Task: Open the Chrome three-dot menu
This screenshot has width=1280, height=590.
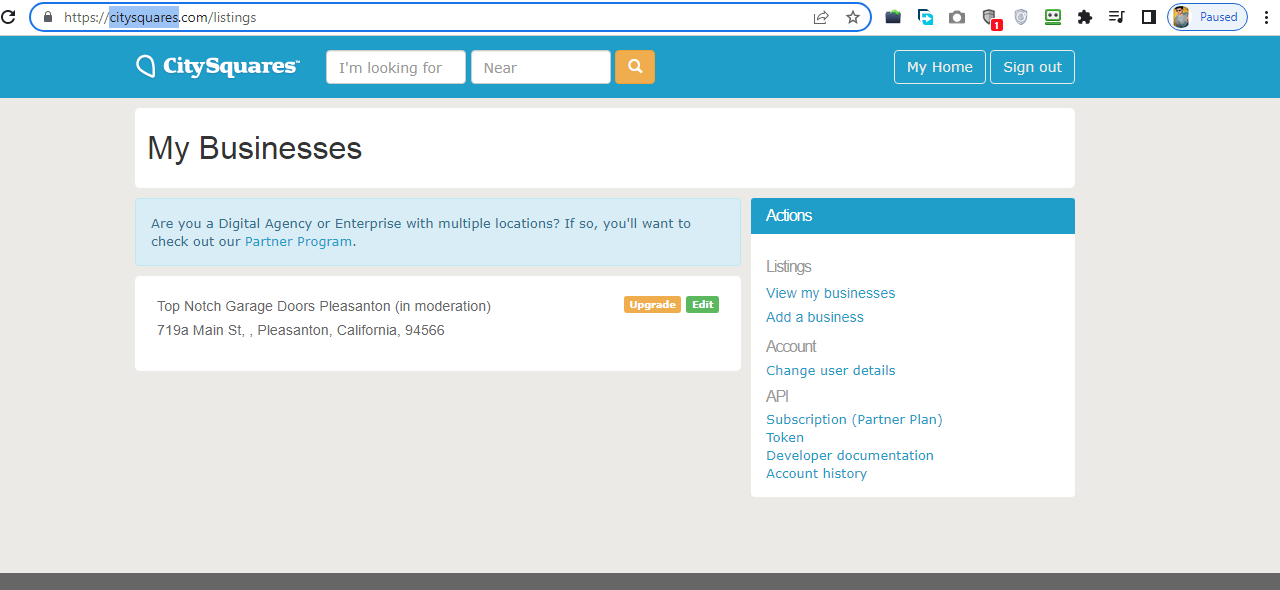Action: pos(1266,17)
